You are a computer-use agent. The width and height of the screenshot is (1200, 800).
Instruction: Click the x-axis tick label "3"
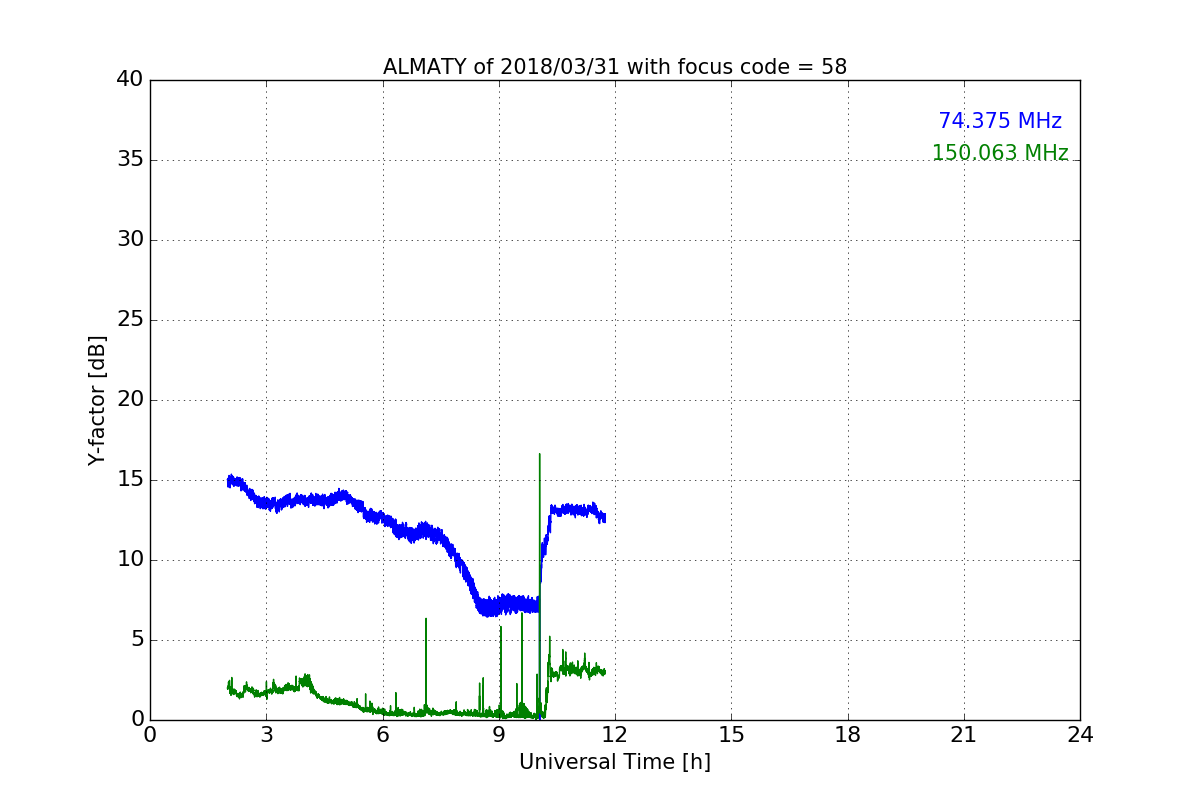pos(266,735)
